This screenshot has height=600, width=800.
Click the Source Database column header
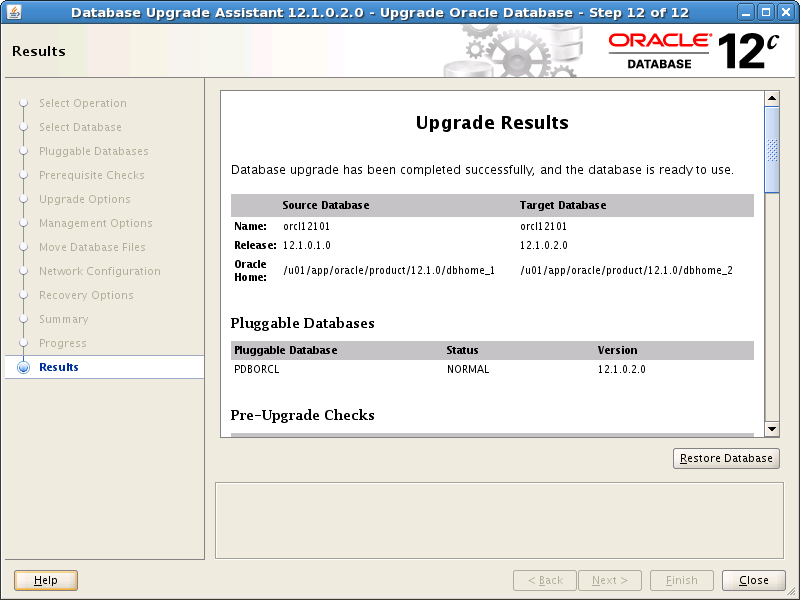pyautogui.click(x=326, y=205)
